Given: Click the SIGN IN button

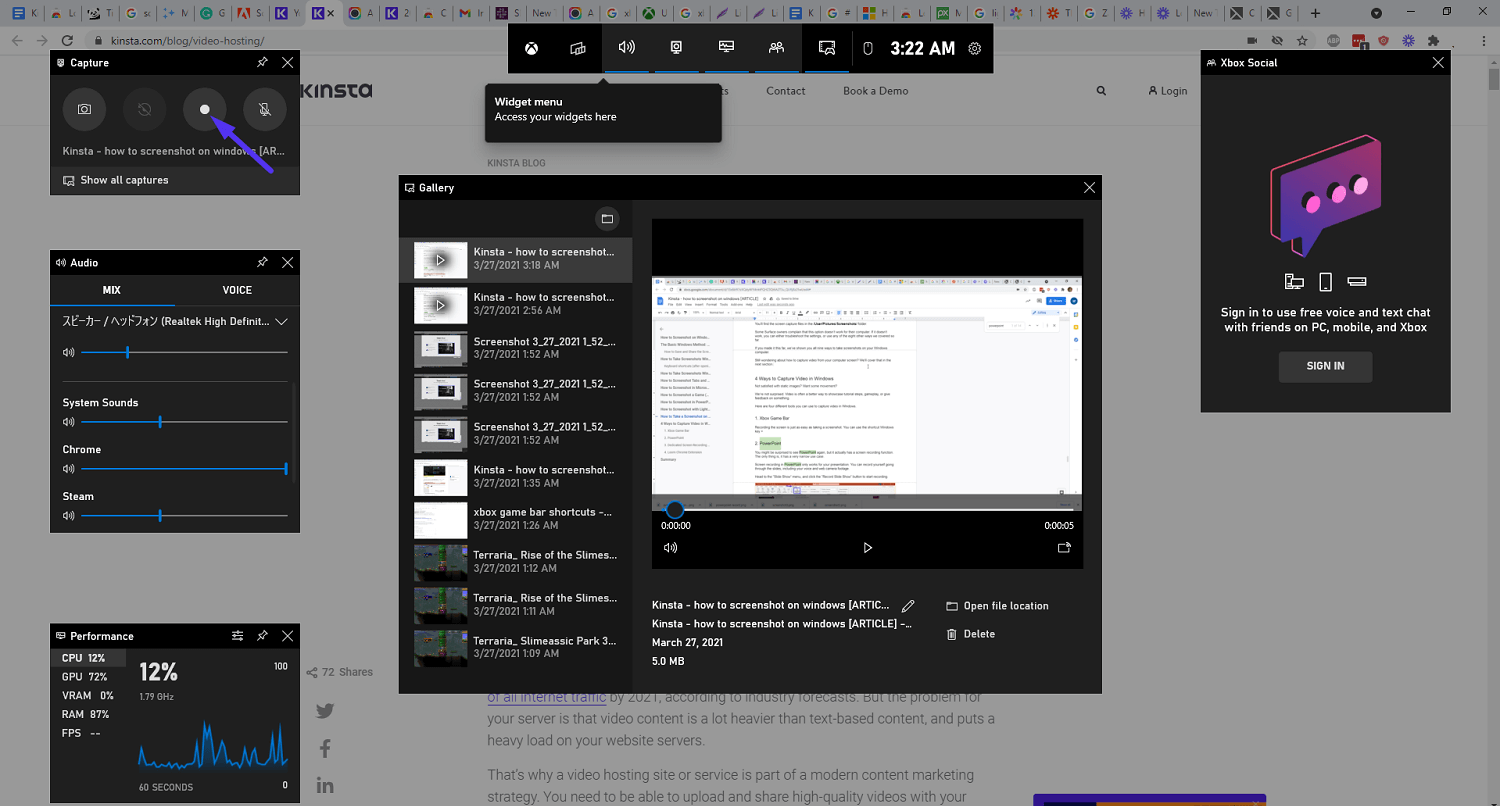Looking at the screenshot, I should coord(1325,366).
